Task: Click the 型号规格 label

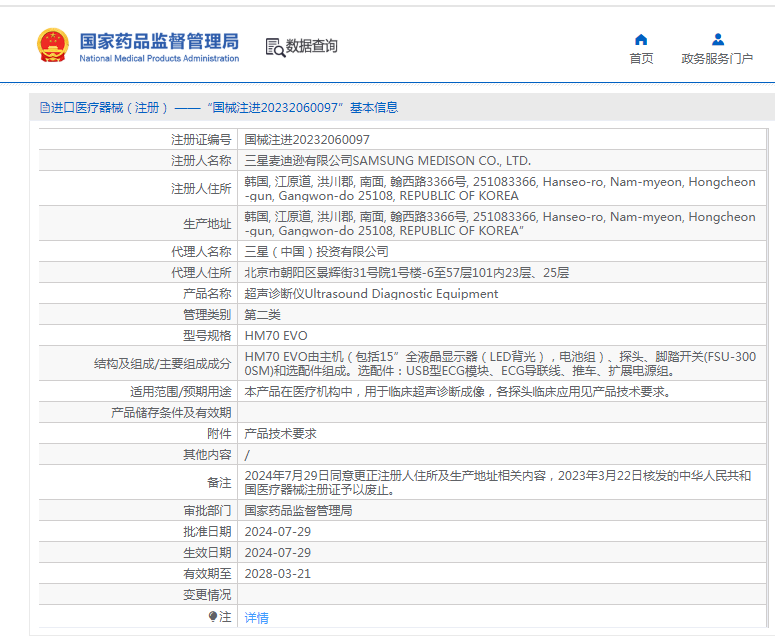Action: tap(207, 336)
